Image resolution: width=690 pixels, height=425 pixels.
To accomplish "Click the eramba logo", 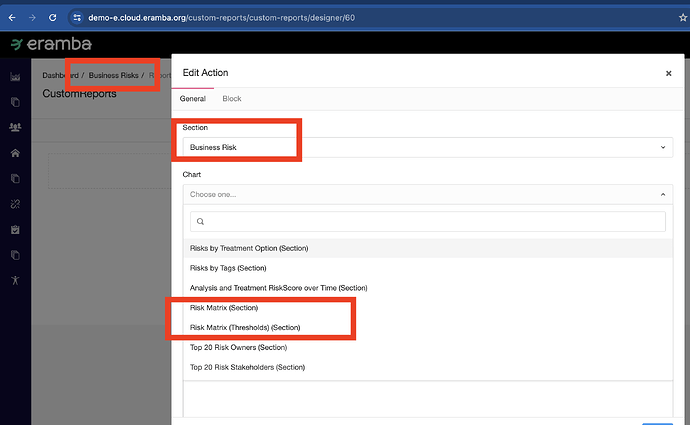I will [51, 44].
